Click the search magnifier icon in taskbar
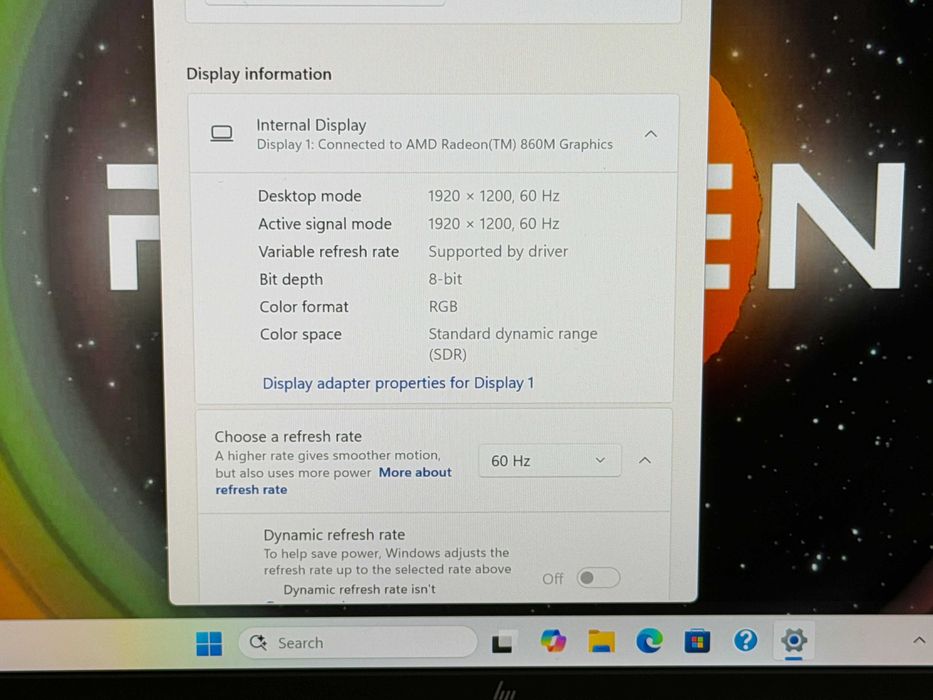This screenshot has width=933, height=700. click(x=258, y=643)
